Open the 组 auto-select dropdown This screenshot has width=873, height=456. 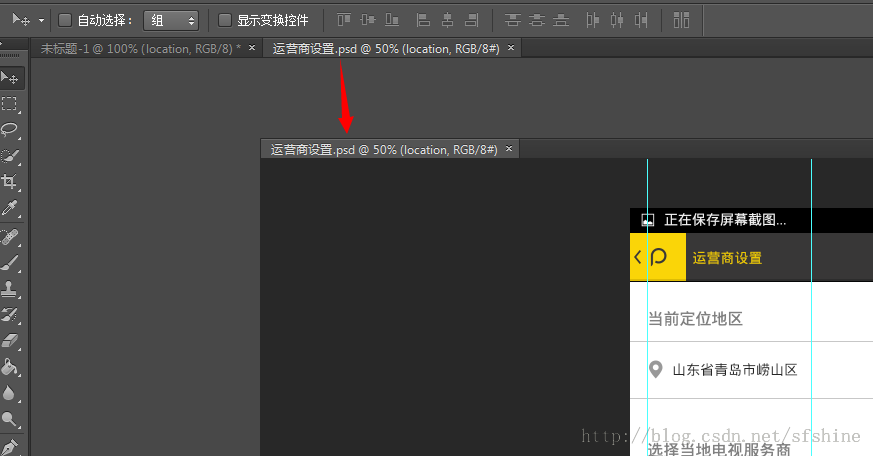coord(171,21)
